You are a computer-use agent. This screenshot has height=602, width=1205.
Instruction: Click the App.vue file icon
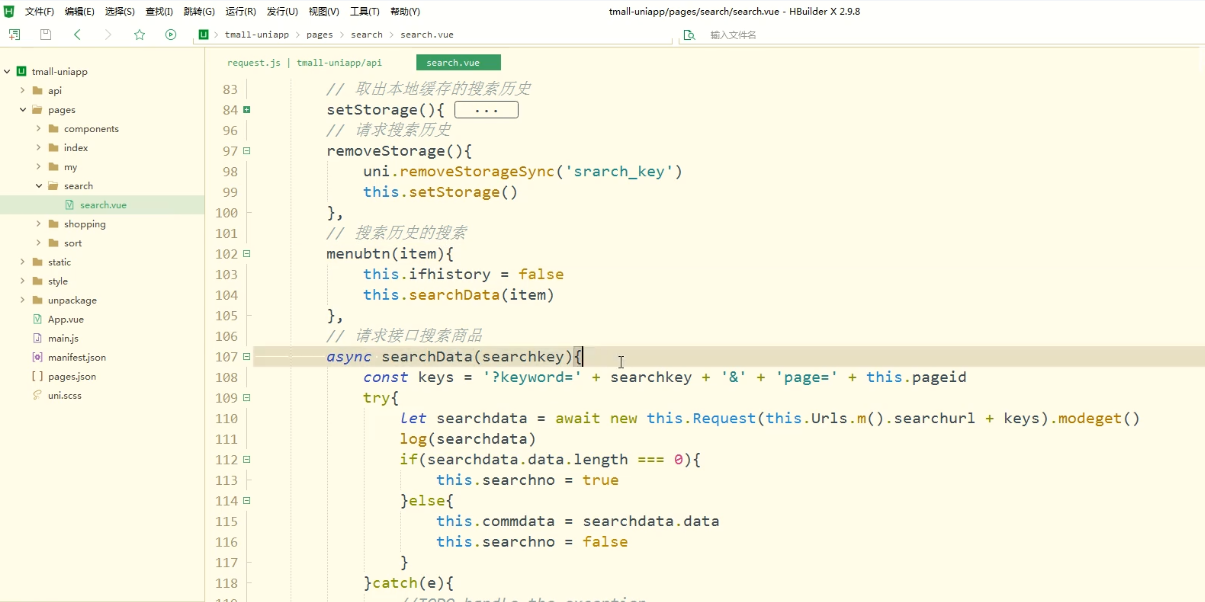[x=37, y=319]
